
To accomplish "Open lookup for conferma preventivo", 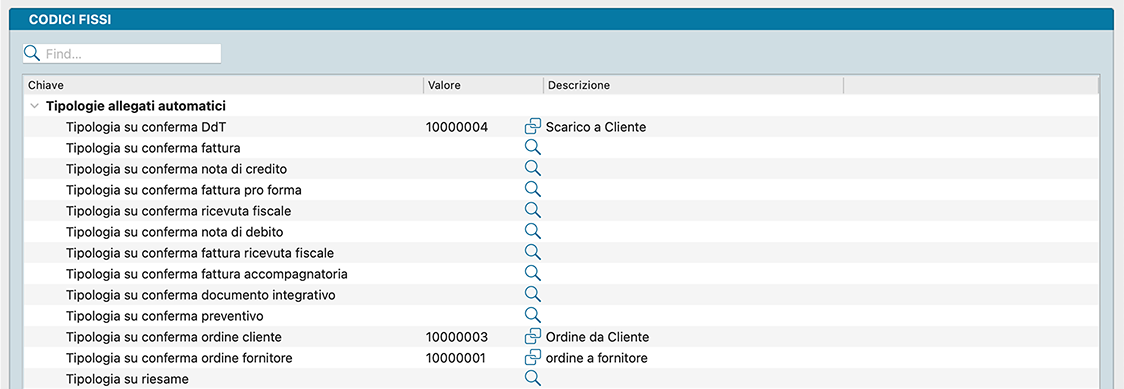I will pos(532,315).
